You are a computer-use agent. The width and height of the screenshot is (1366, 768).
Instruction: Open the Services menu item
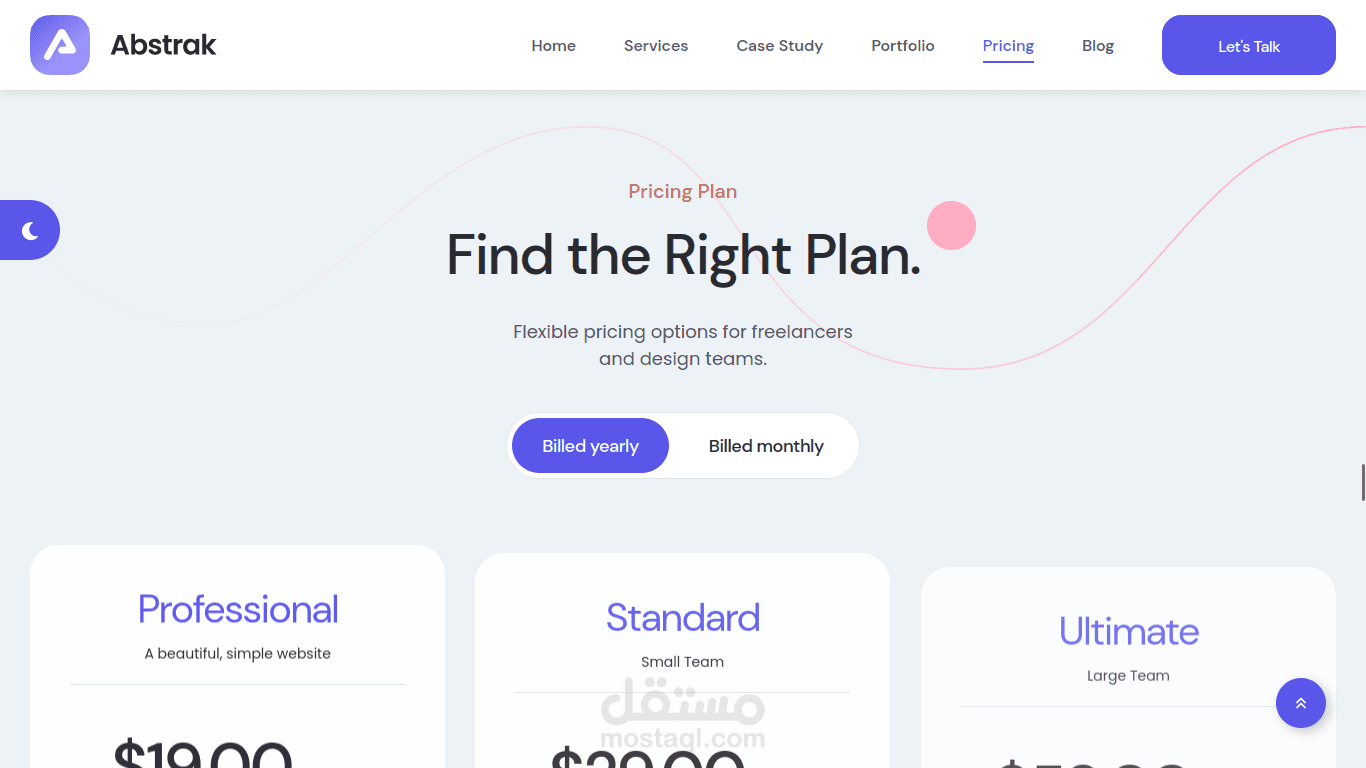[656, 46]
